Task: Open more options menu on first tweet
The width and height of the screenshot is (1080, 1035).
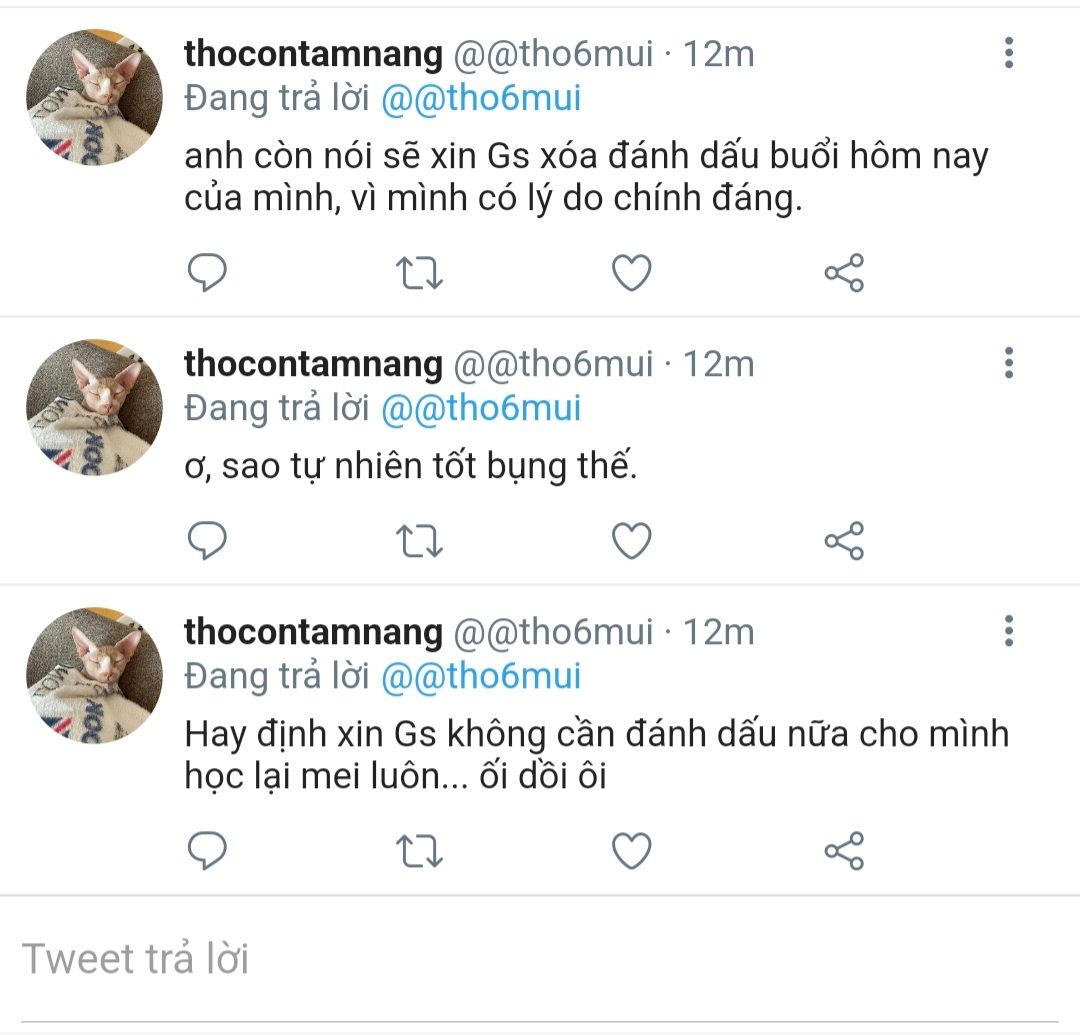Action: coord(1008,52)
